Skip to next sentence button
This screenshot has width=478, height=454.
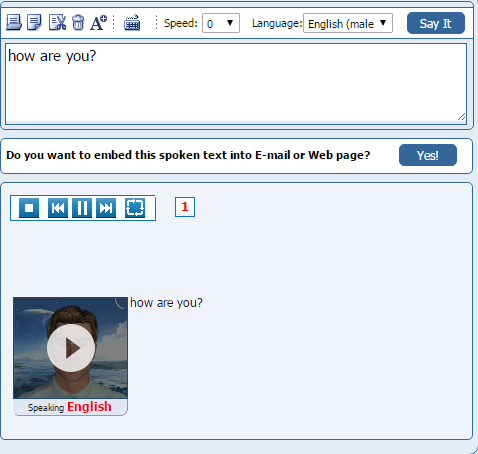coord(106,208)
